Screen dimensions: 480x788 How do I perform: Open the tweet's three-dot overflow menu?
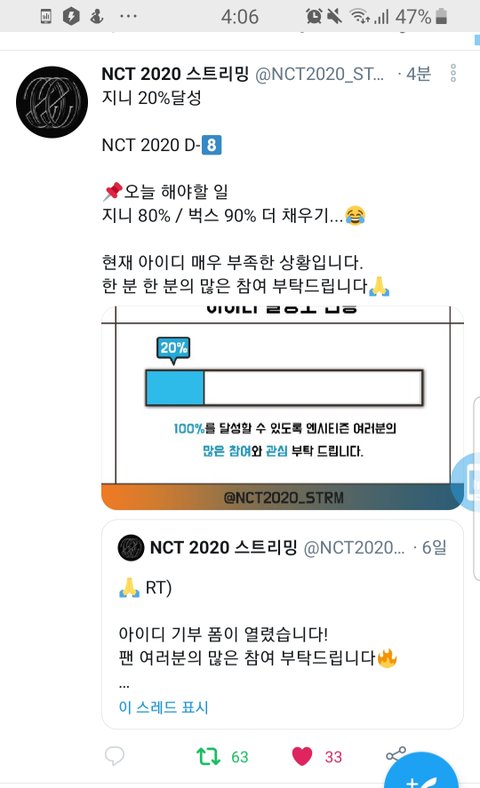pos(453,73)
